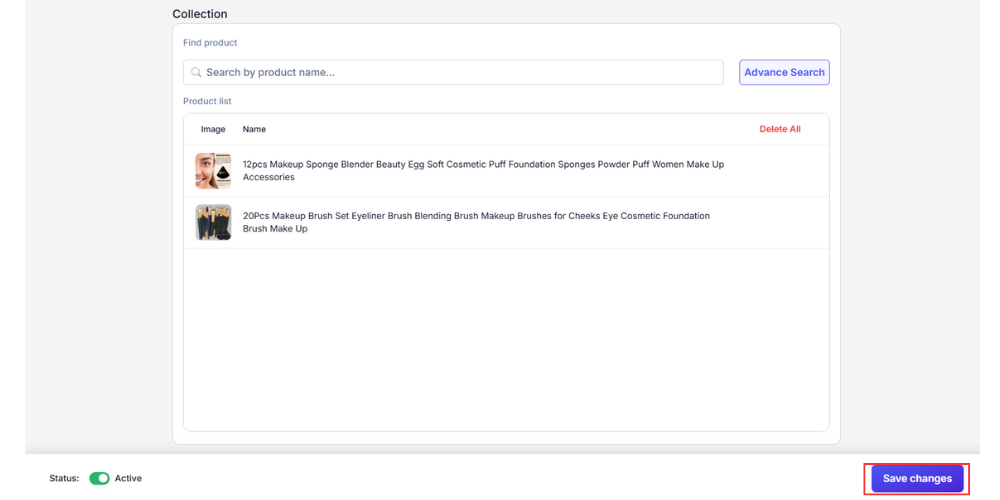Click the Name column header

tap(254, 129)
